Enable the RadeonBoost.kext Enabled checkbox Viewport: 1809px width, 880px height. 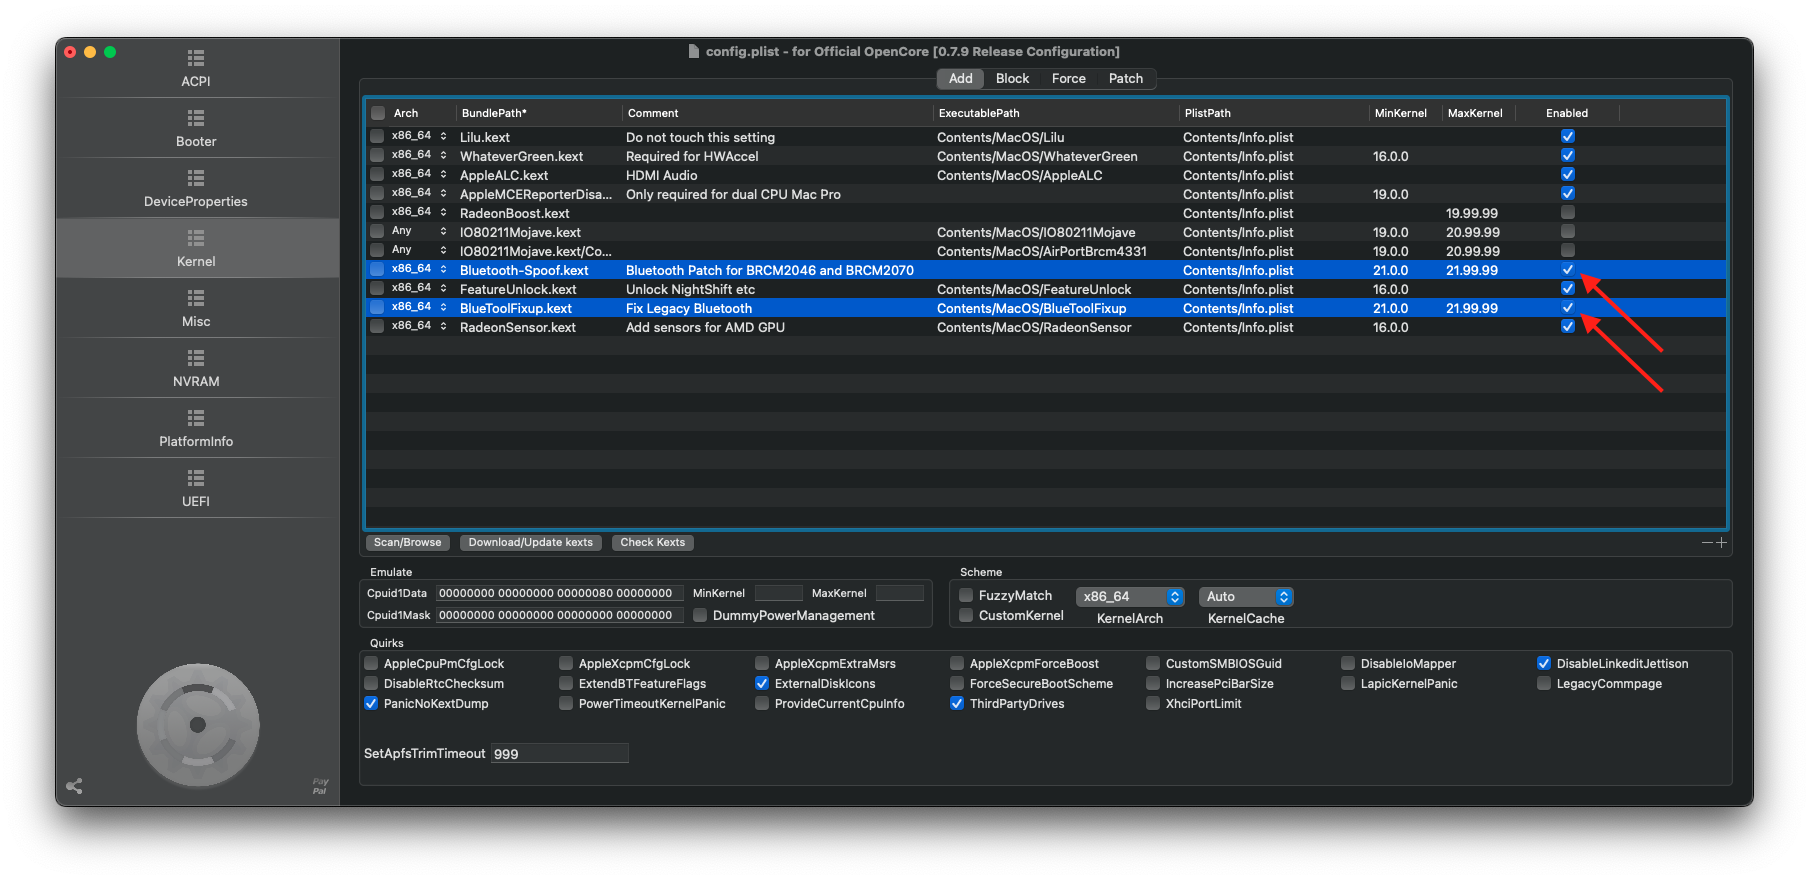click(1567, 213)
